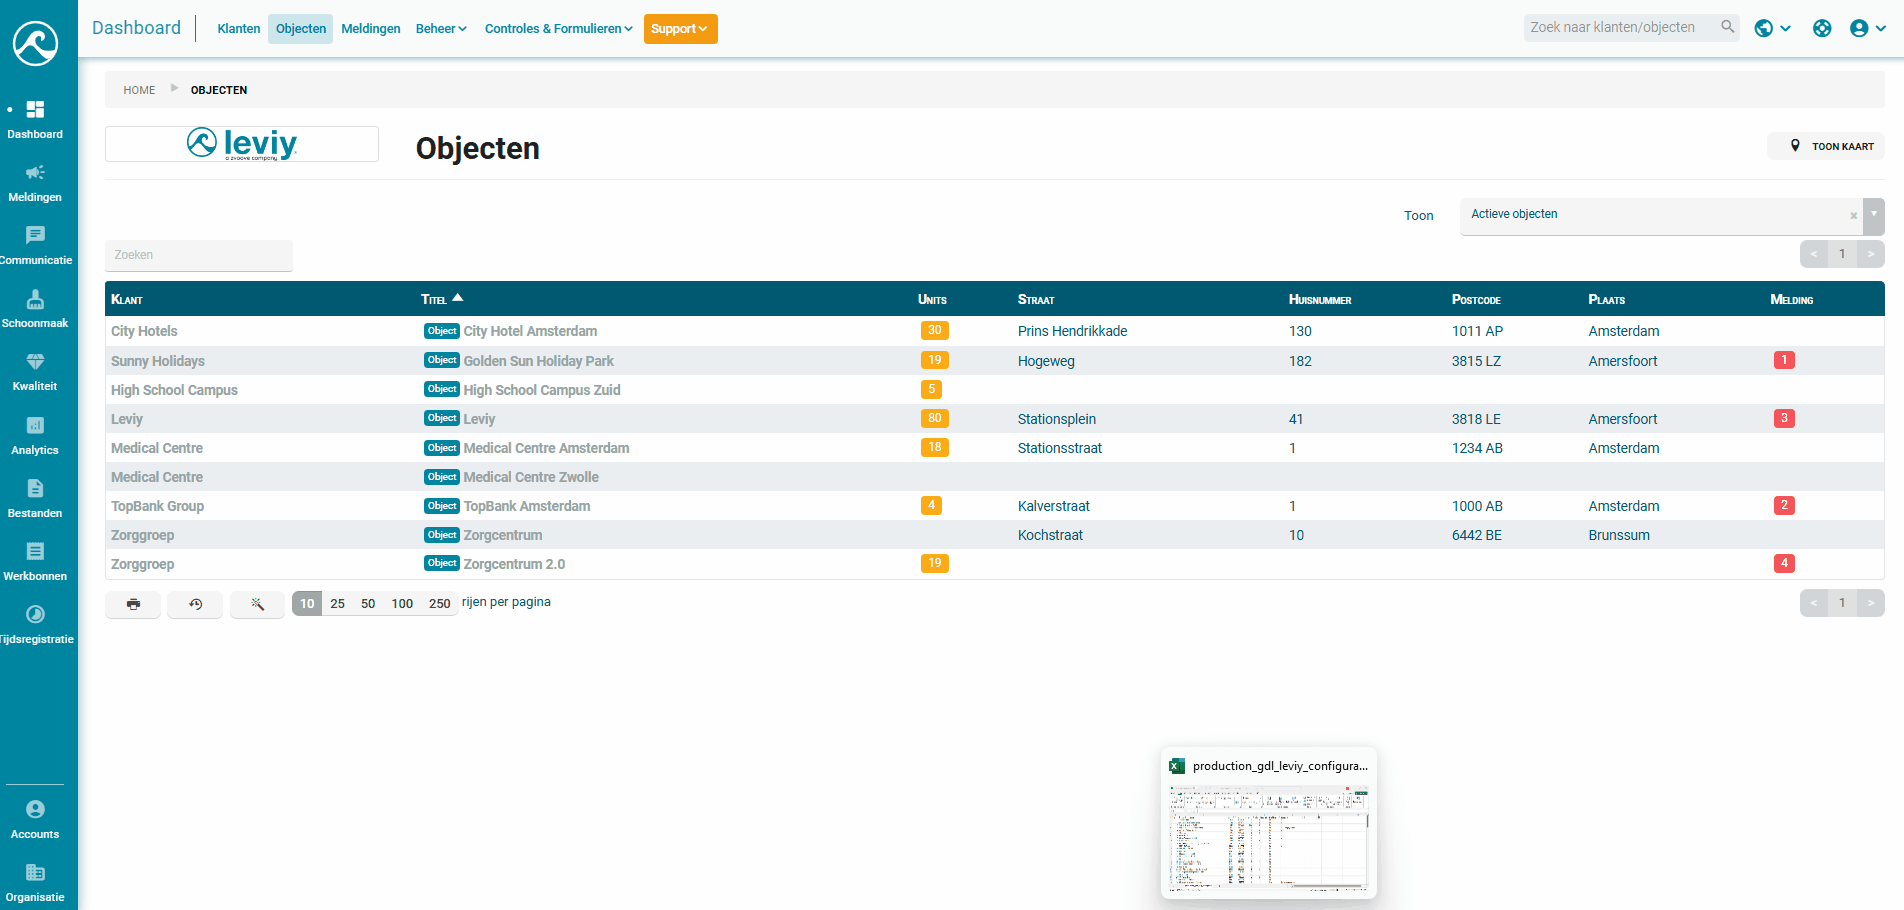
Task: Click the magnifier icon in global search
Action: (1727, 27)
